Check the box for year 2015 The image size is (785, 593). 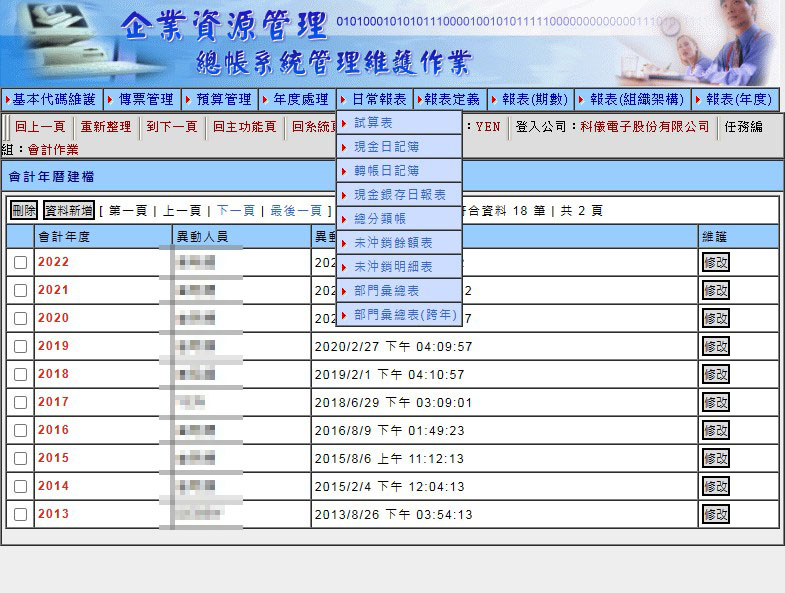point(21,459)
